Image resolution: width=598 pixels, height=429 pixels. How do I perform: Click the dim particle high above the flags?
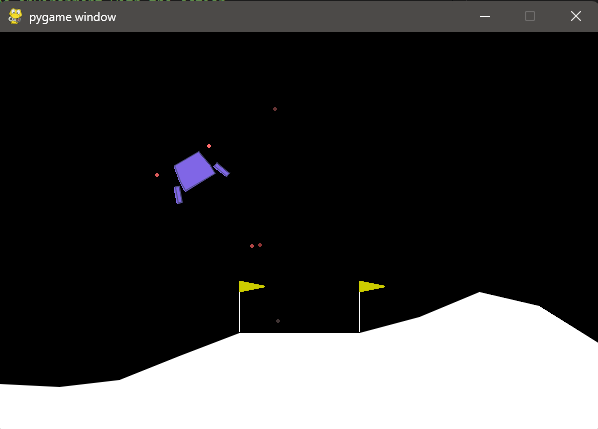pyautogui.click(x=275, y=109)
